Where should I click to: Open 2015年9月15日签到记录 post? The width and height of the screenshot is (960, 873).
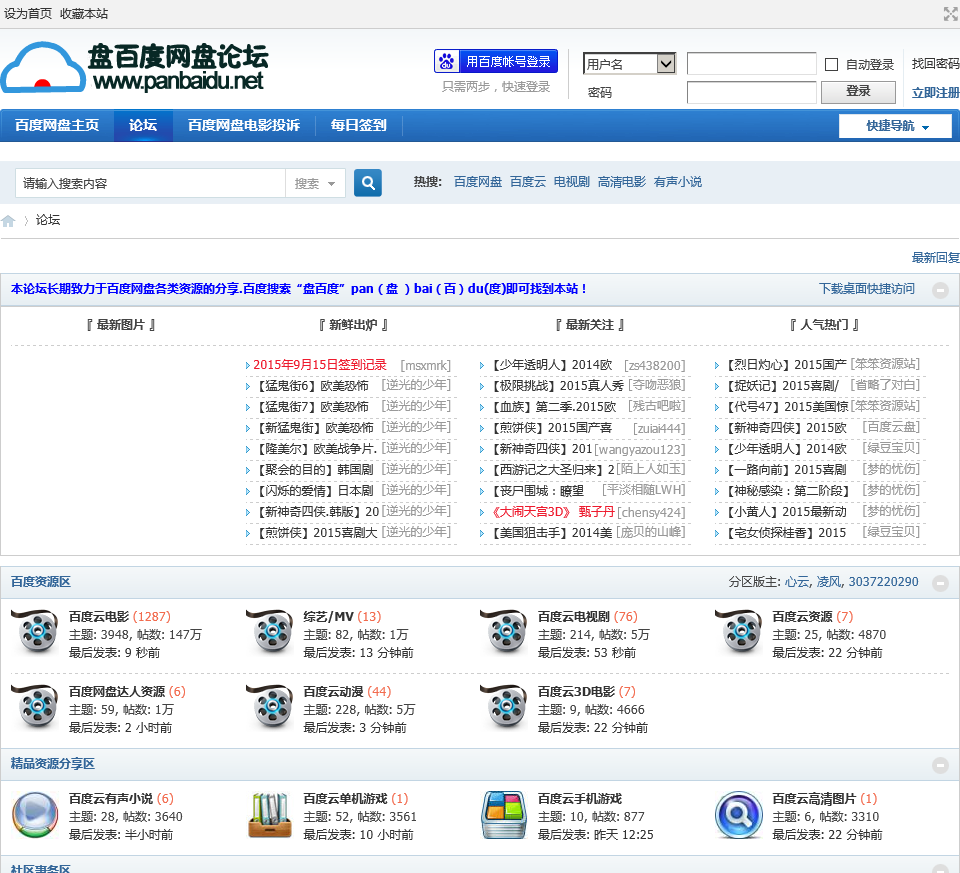320,365
